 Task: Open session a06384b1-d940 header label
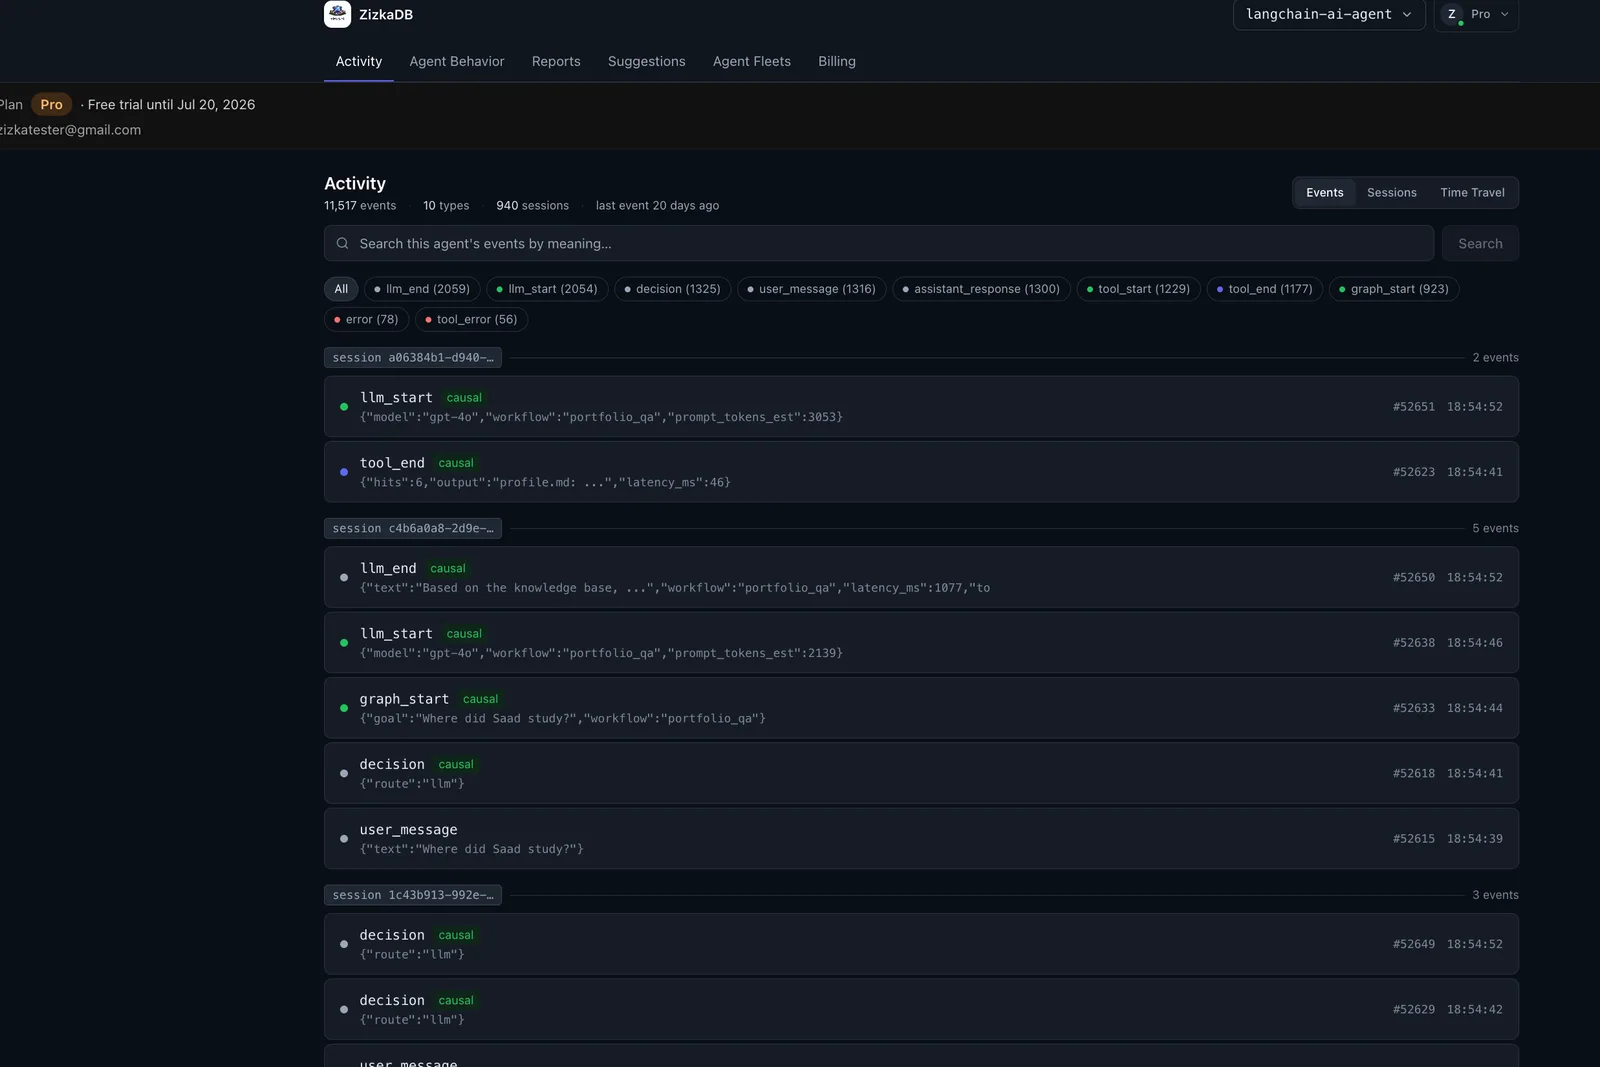(413, 358)
